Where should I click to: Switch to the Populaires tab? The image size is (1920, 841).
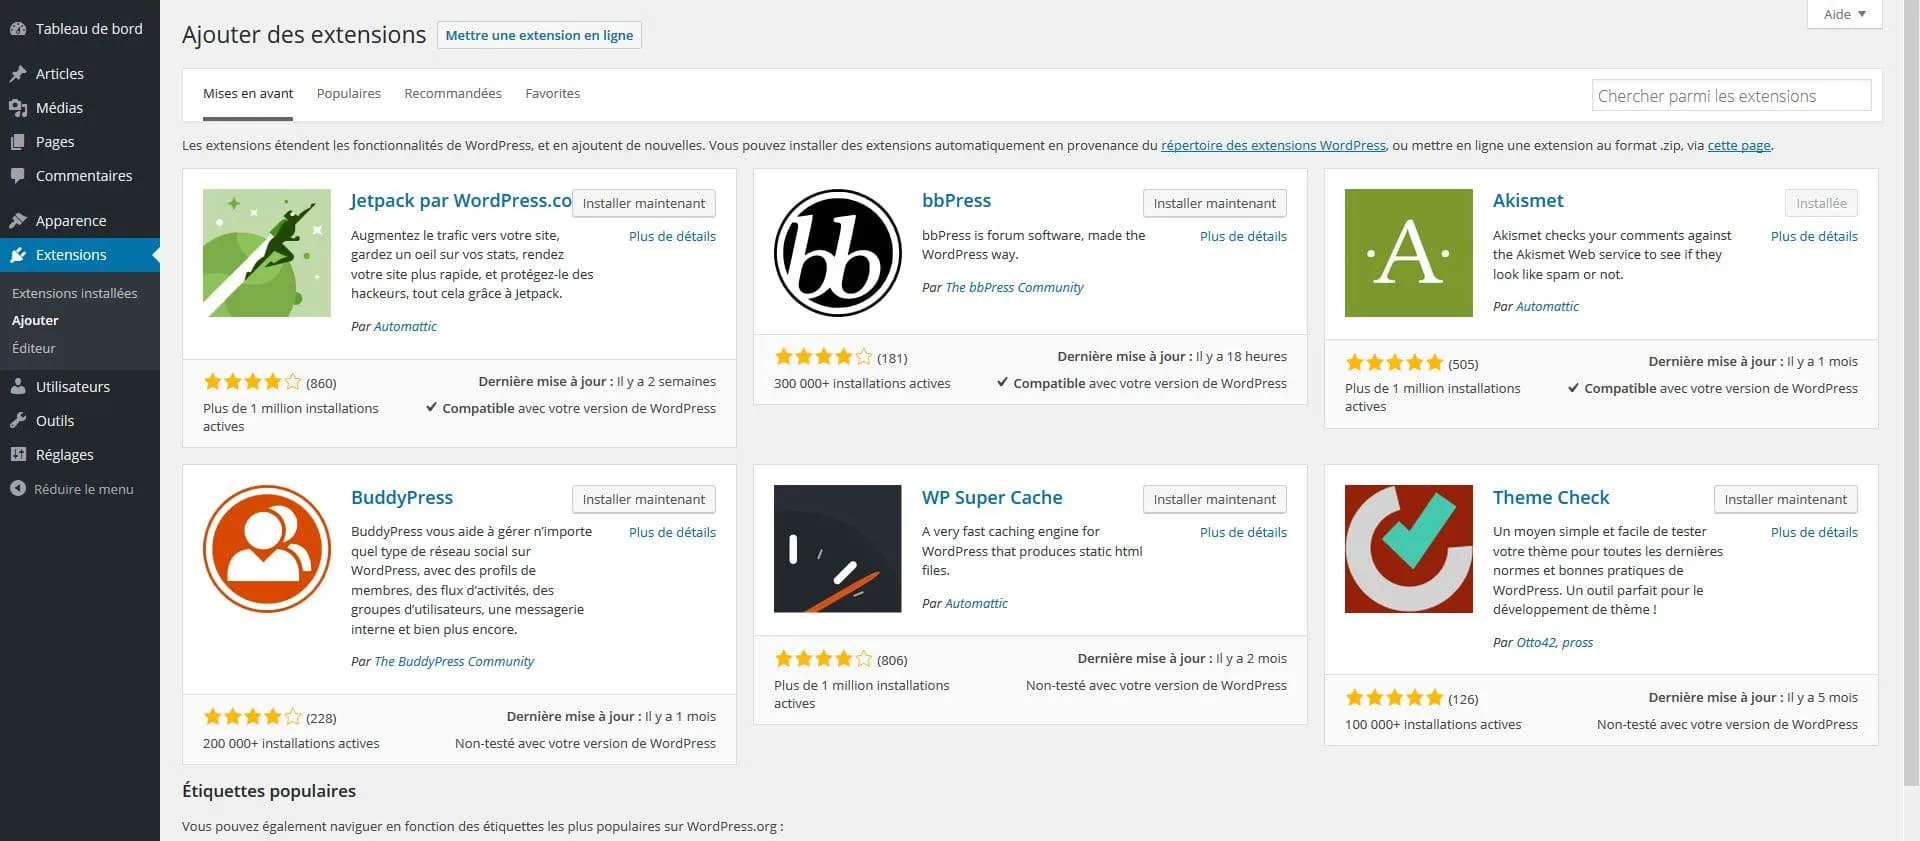(349, 94)
